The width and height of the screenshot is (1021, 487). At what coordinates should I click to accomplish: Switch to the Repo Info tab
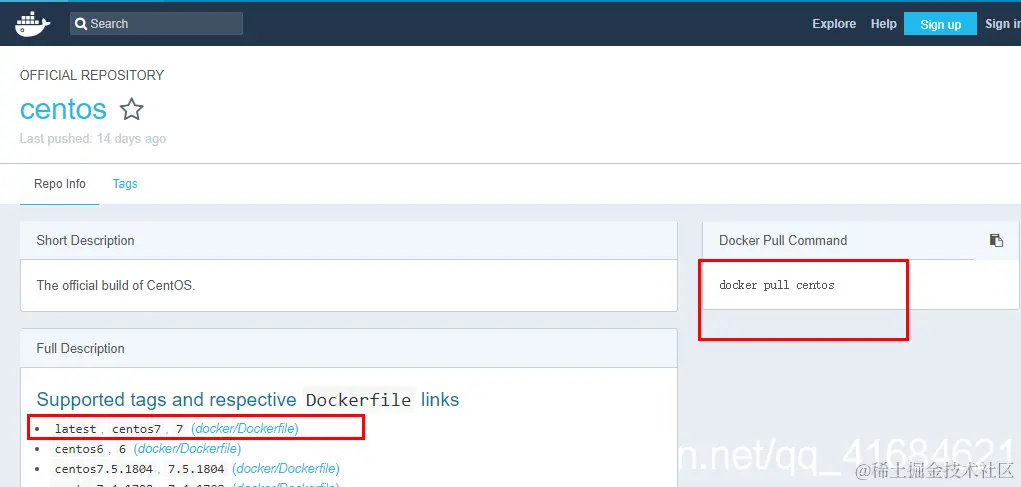[60, 184]
